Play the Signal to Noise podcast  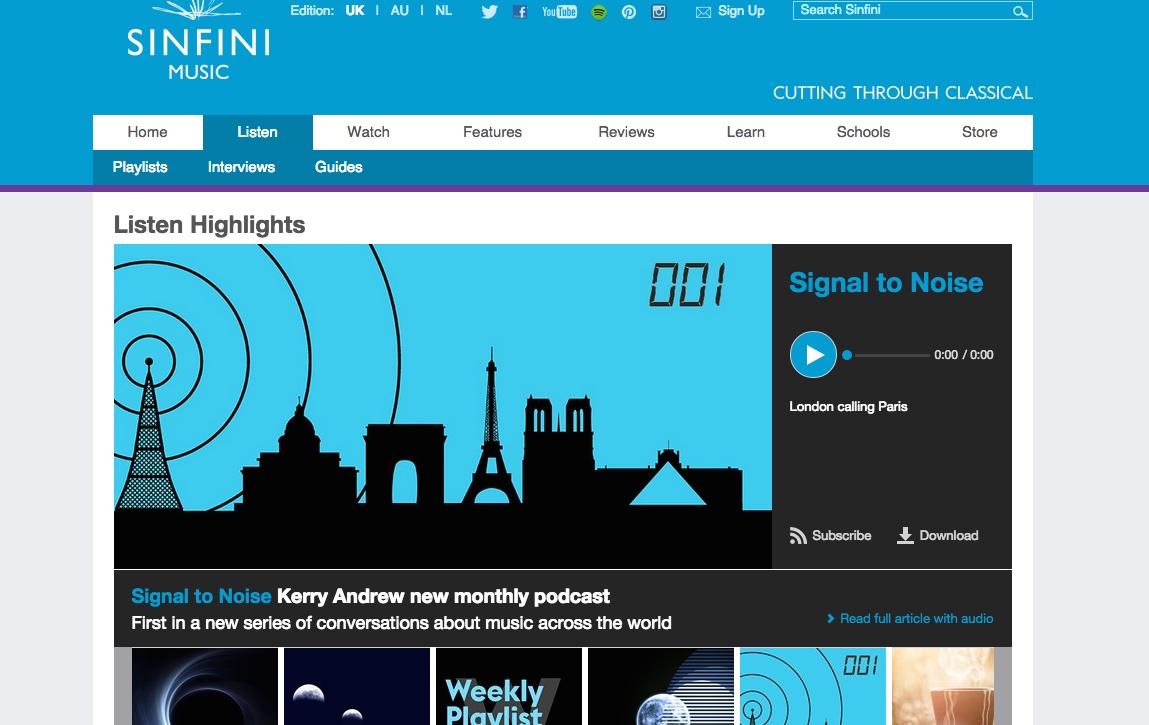[x=813, y=355]
